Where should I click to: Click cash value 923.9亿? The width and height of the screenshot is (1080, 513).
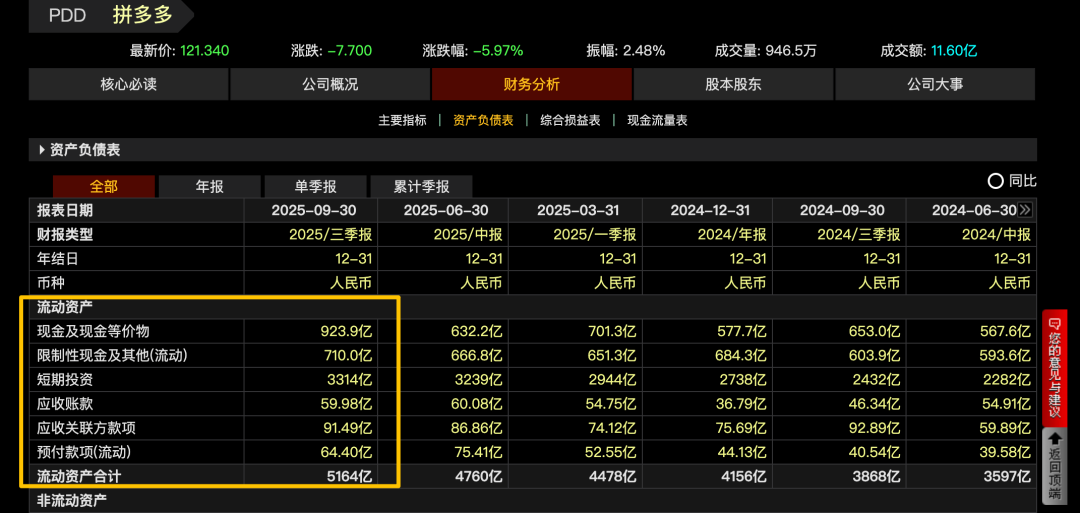[347, 331]
